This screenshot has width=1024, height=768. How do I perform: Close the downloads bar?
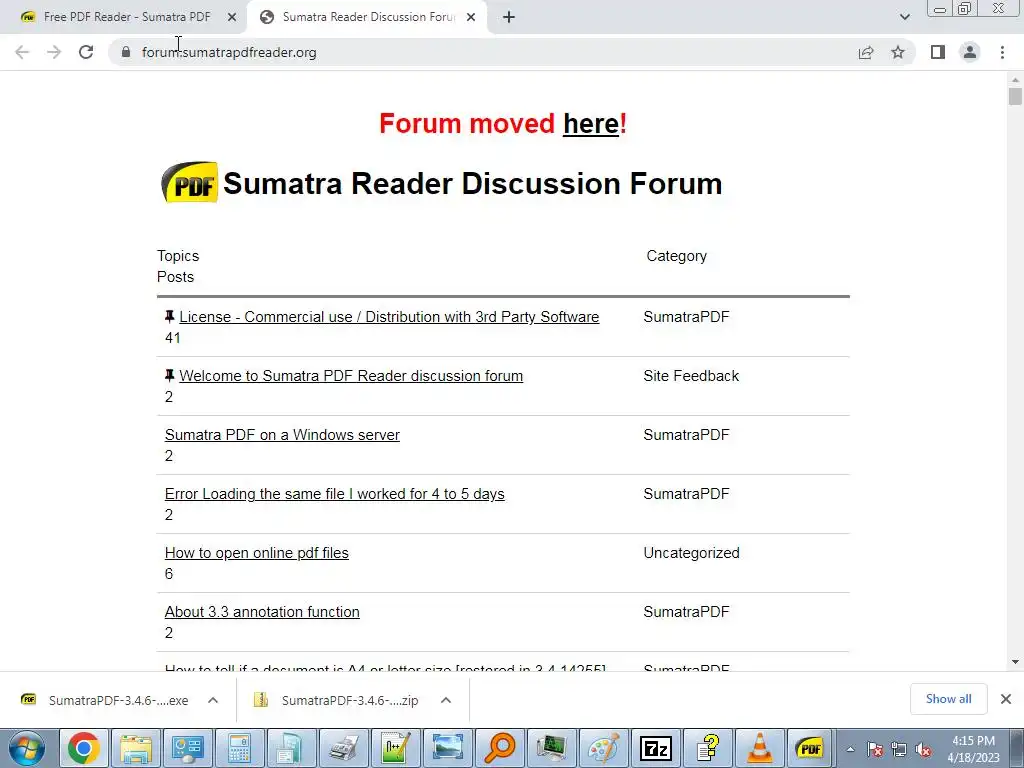pyautogui.click(x=1006, y=699)
